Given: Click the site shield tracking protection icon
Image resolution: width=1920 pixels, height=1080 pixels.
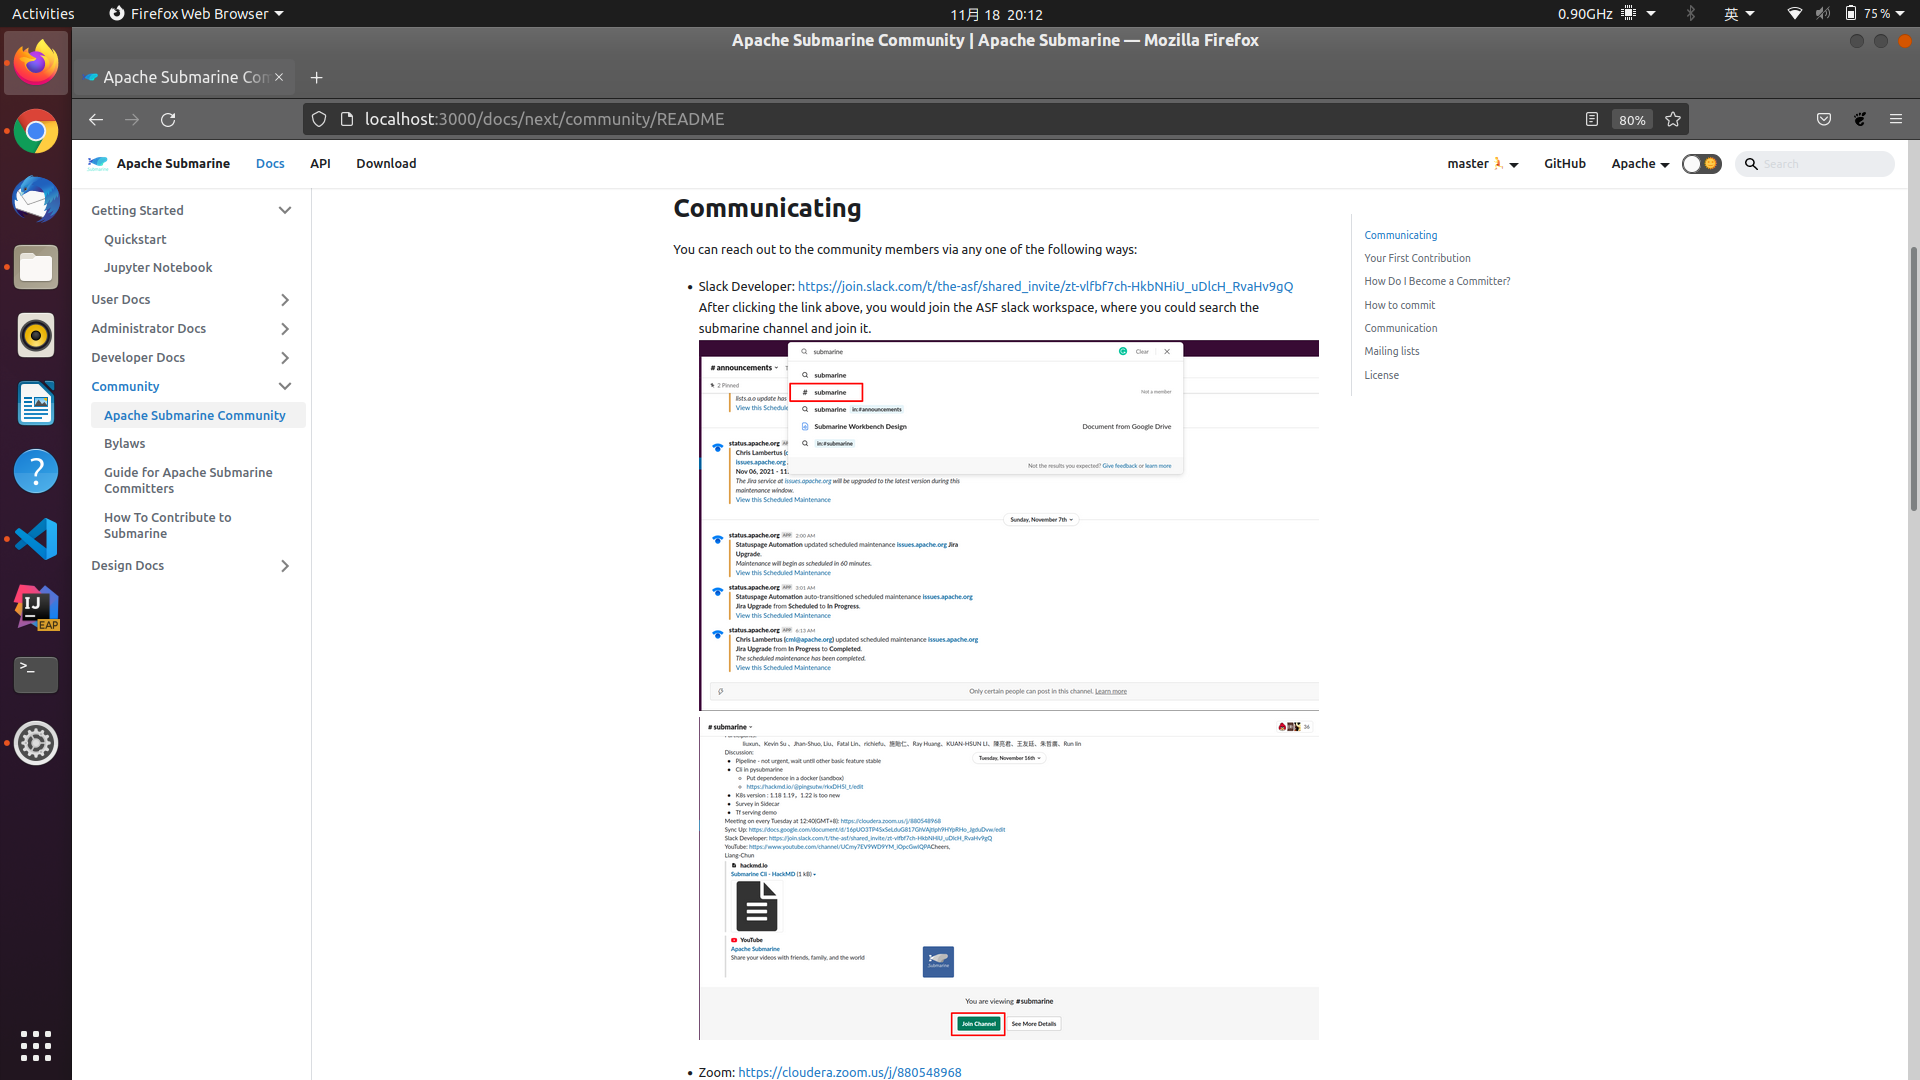Looking at the screenshot, I should [x=319, y=120].
